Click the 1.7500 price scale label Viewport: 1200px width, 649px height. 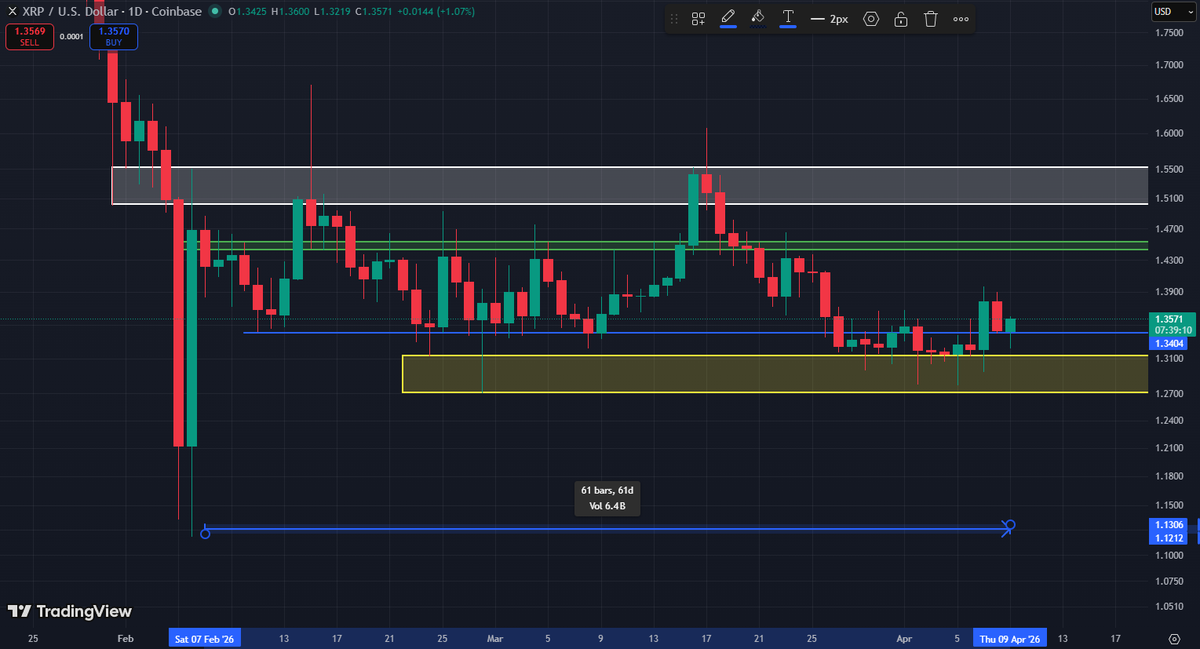tap(1169, 33)
